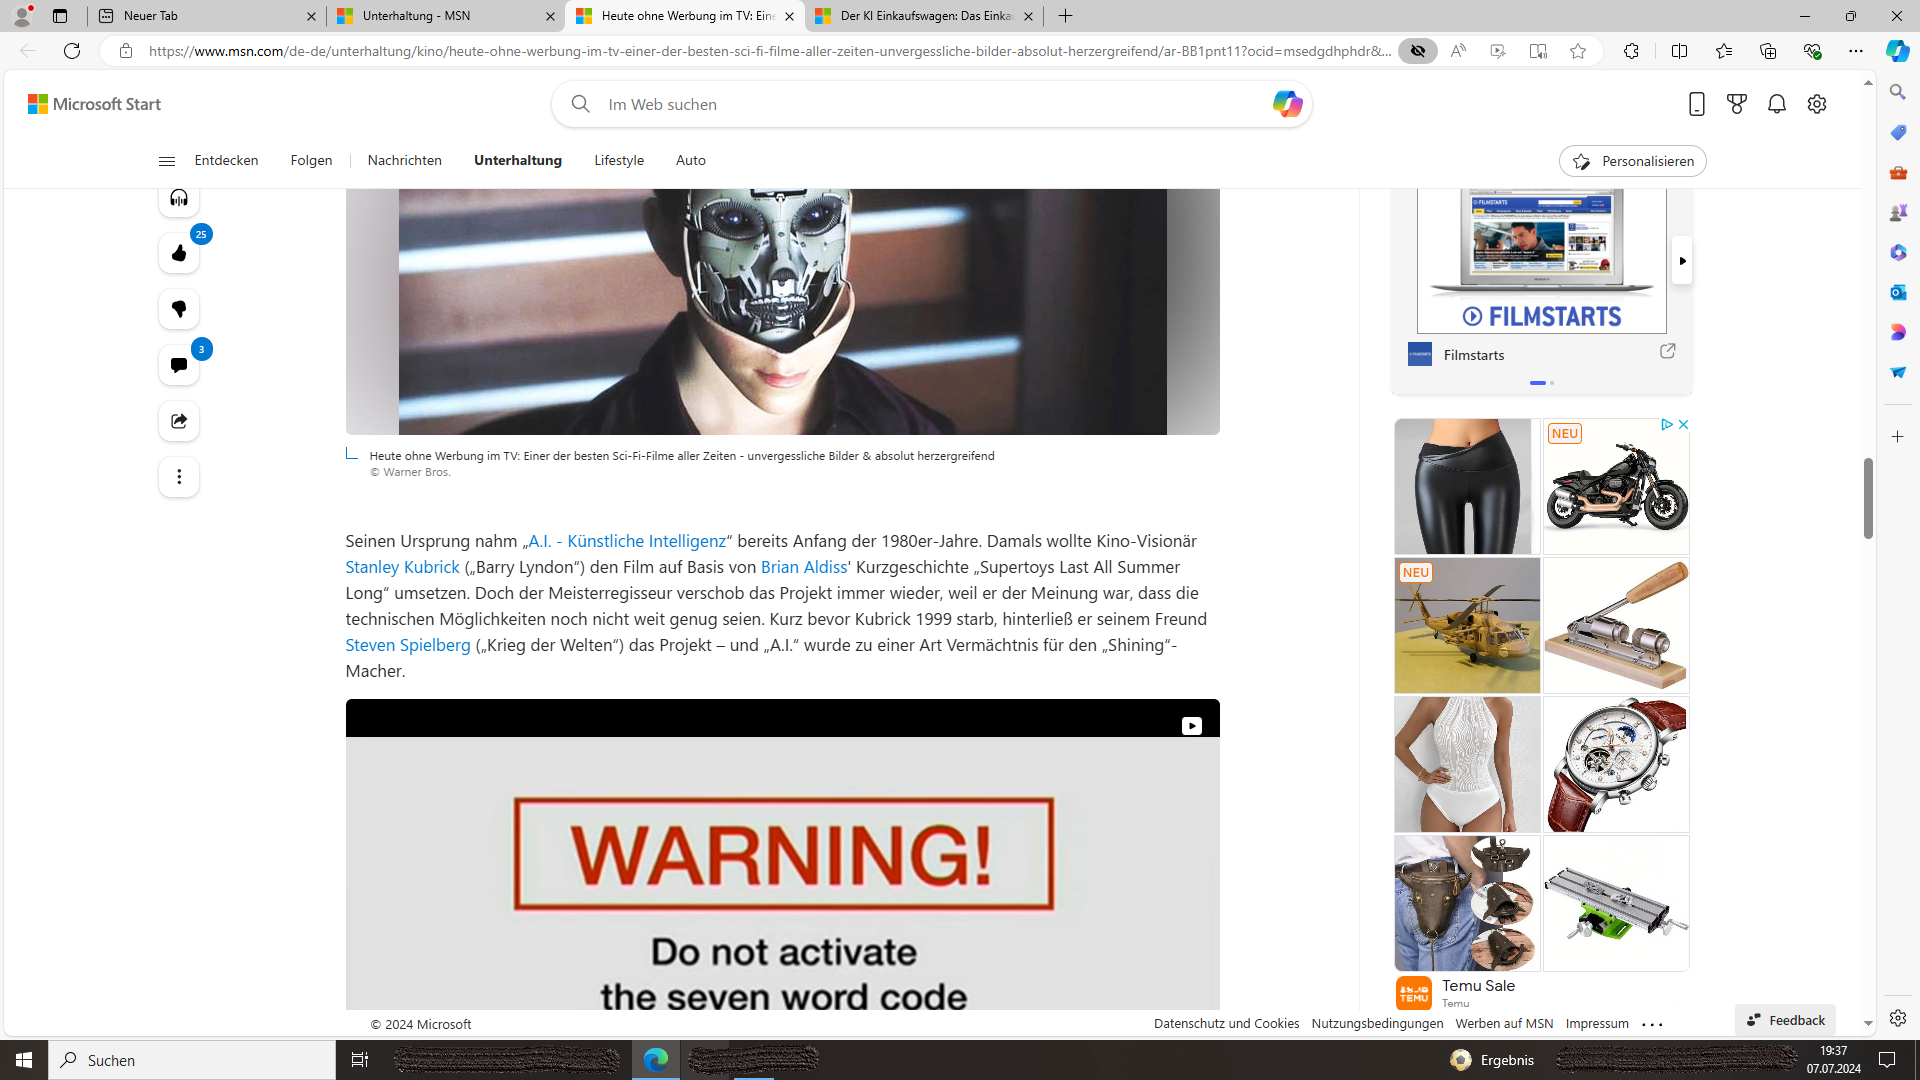Expand more actions three-dot menu beside article
Viewport: 1920px width, 1080px height.
point(179,477)
